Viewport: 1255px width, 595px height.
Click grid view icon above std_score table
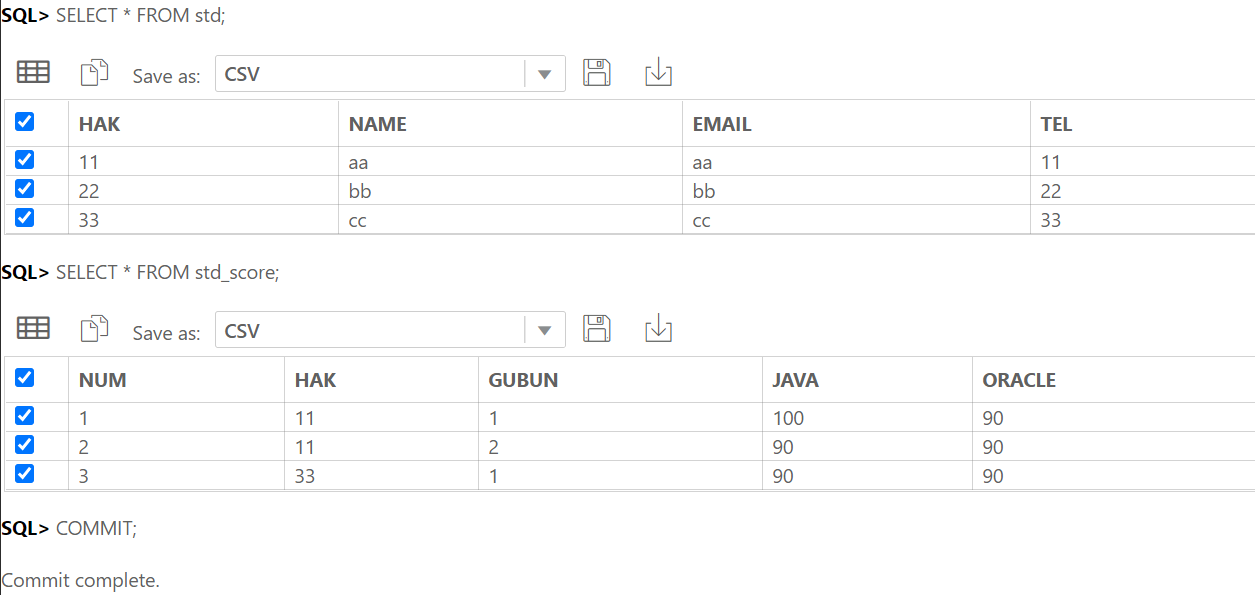(x=34, y=328)
